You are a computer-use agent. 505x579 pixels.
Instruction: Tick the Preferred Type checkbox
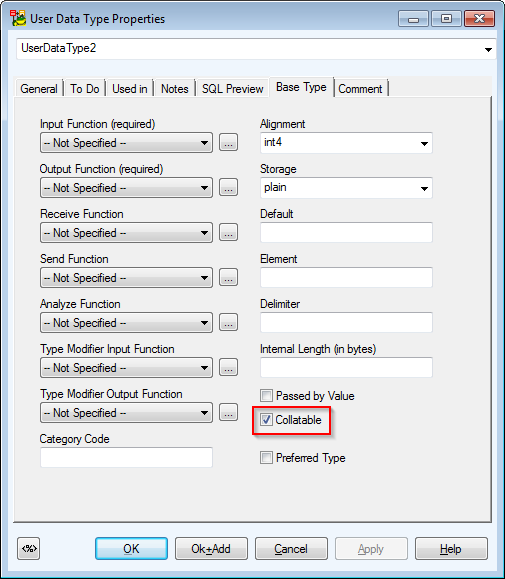(266, 458)
